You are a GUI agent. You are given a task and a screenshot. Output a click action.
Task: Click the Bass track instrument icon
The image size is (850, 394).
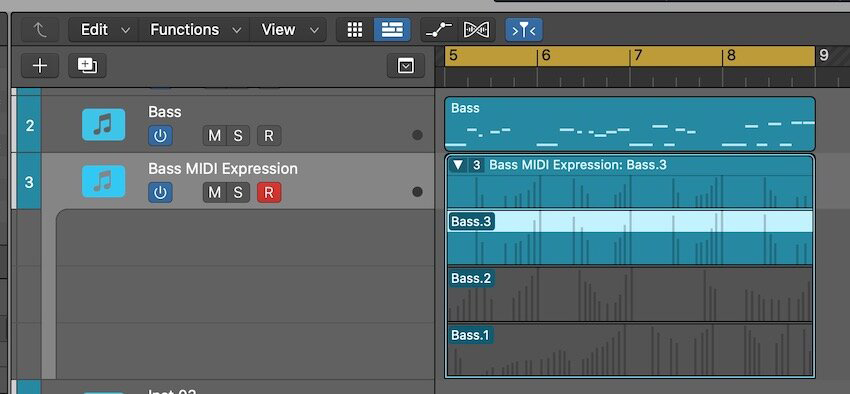(x=104, y=125)
